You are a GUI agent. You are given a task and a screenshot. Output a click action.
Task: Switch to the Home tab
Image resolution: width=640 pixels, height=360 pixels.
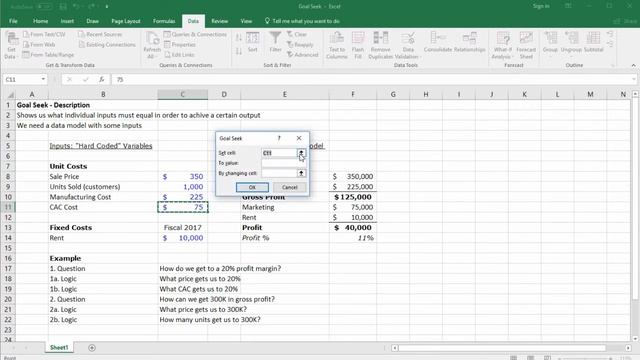click(x=40, y=21)
